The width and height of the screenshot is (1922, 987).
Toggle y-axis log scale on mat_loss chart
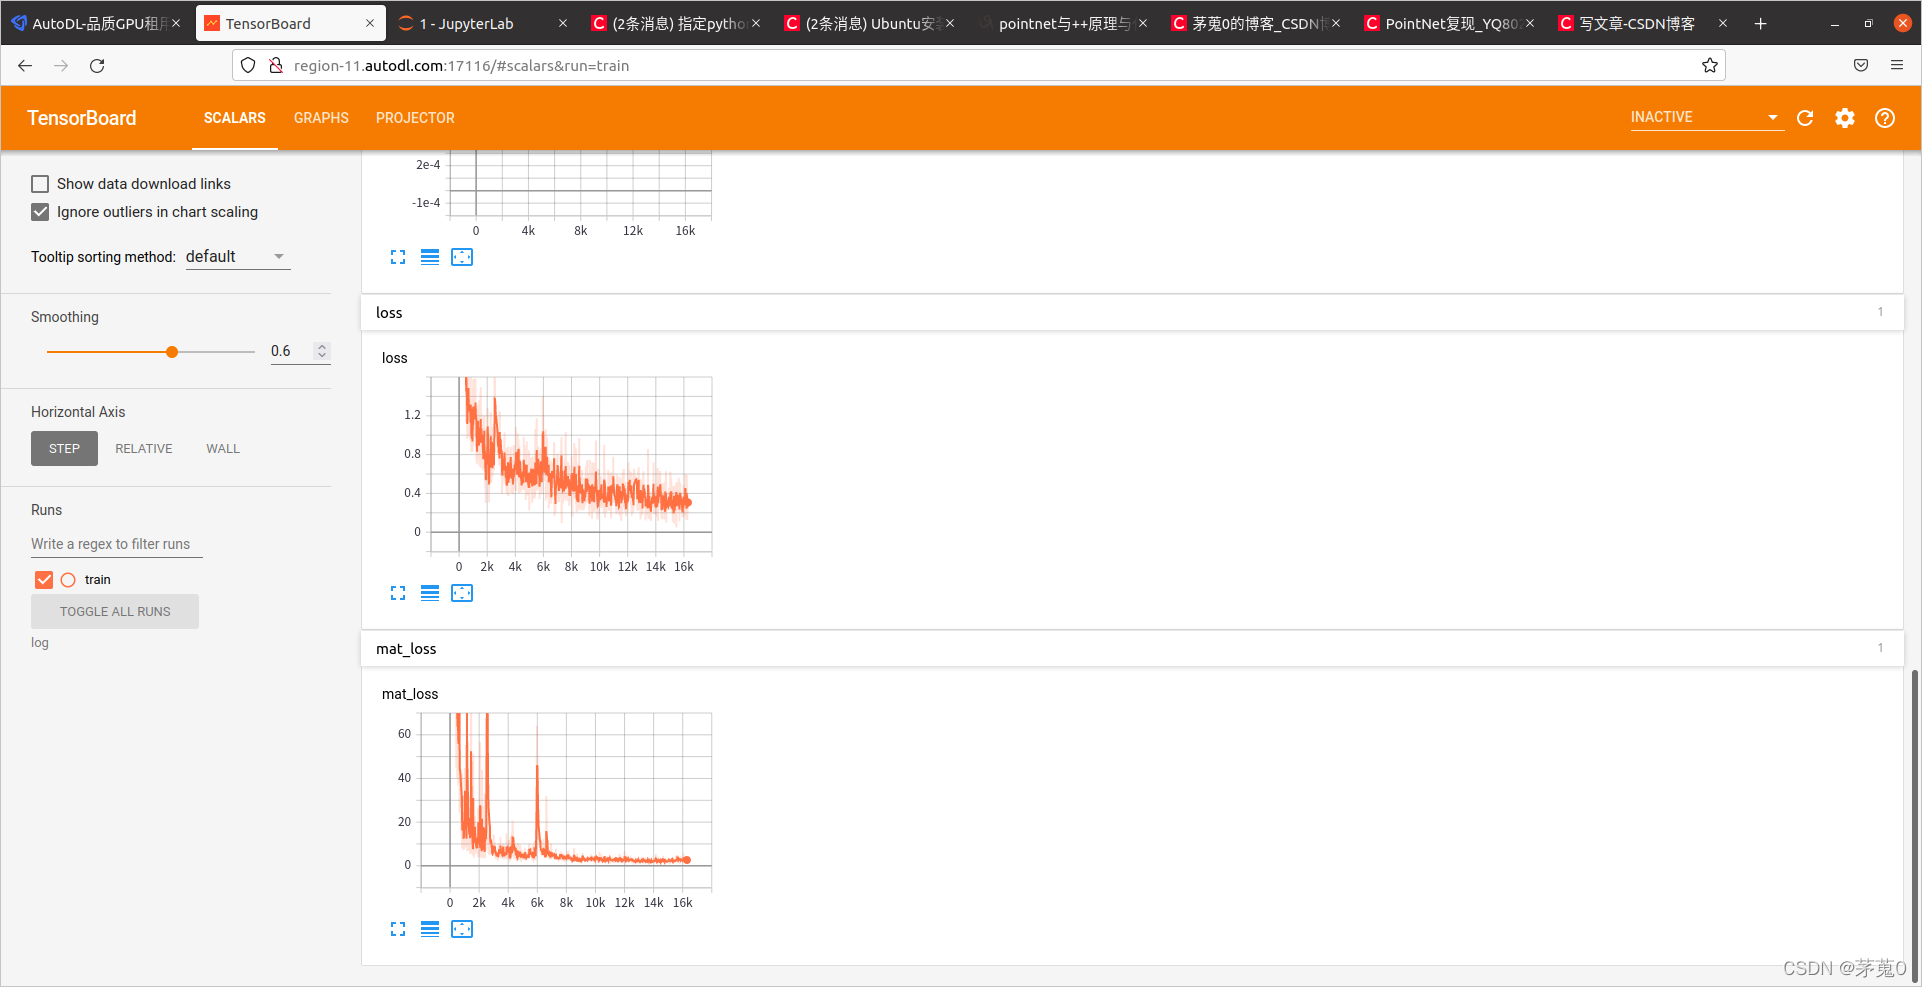click(430, 929)
